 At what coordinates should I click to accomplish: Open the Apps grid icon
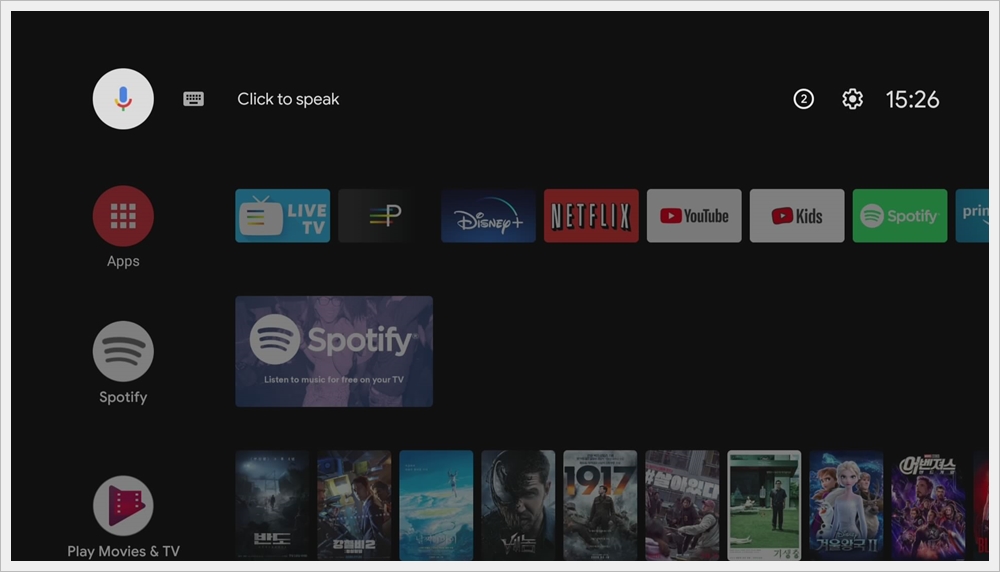click(123, 216)
